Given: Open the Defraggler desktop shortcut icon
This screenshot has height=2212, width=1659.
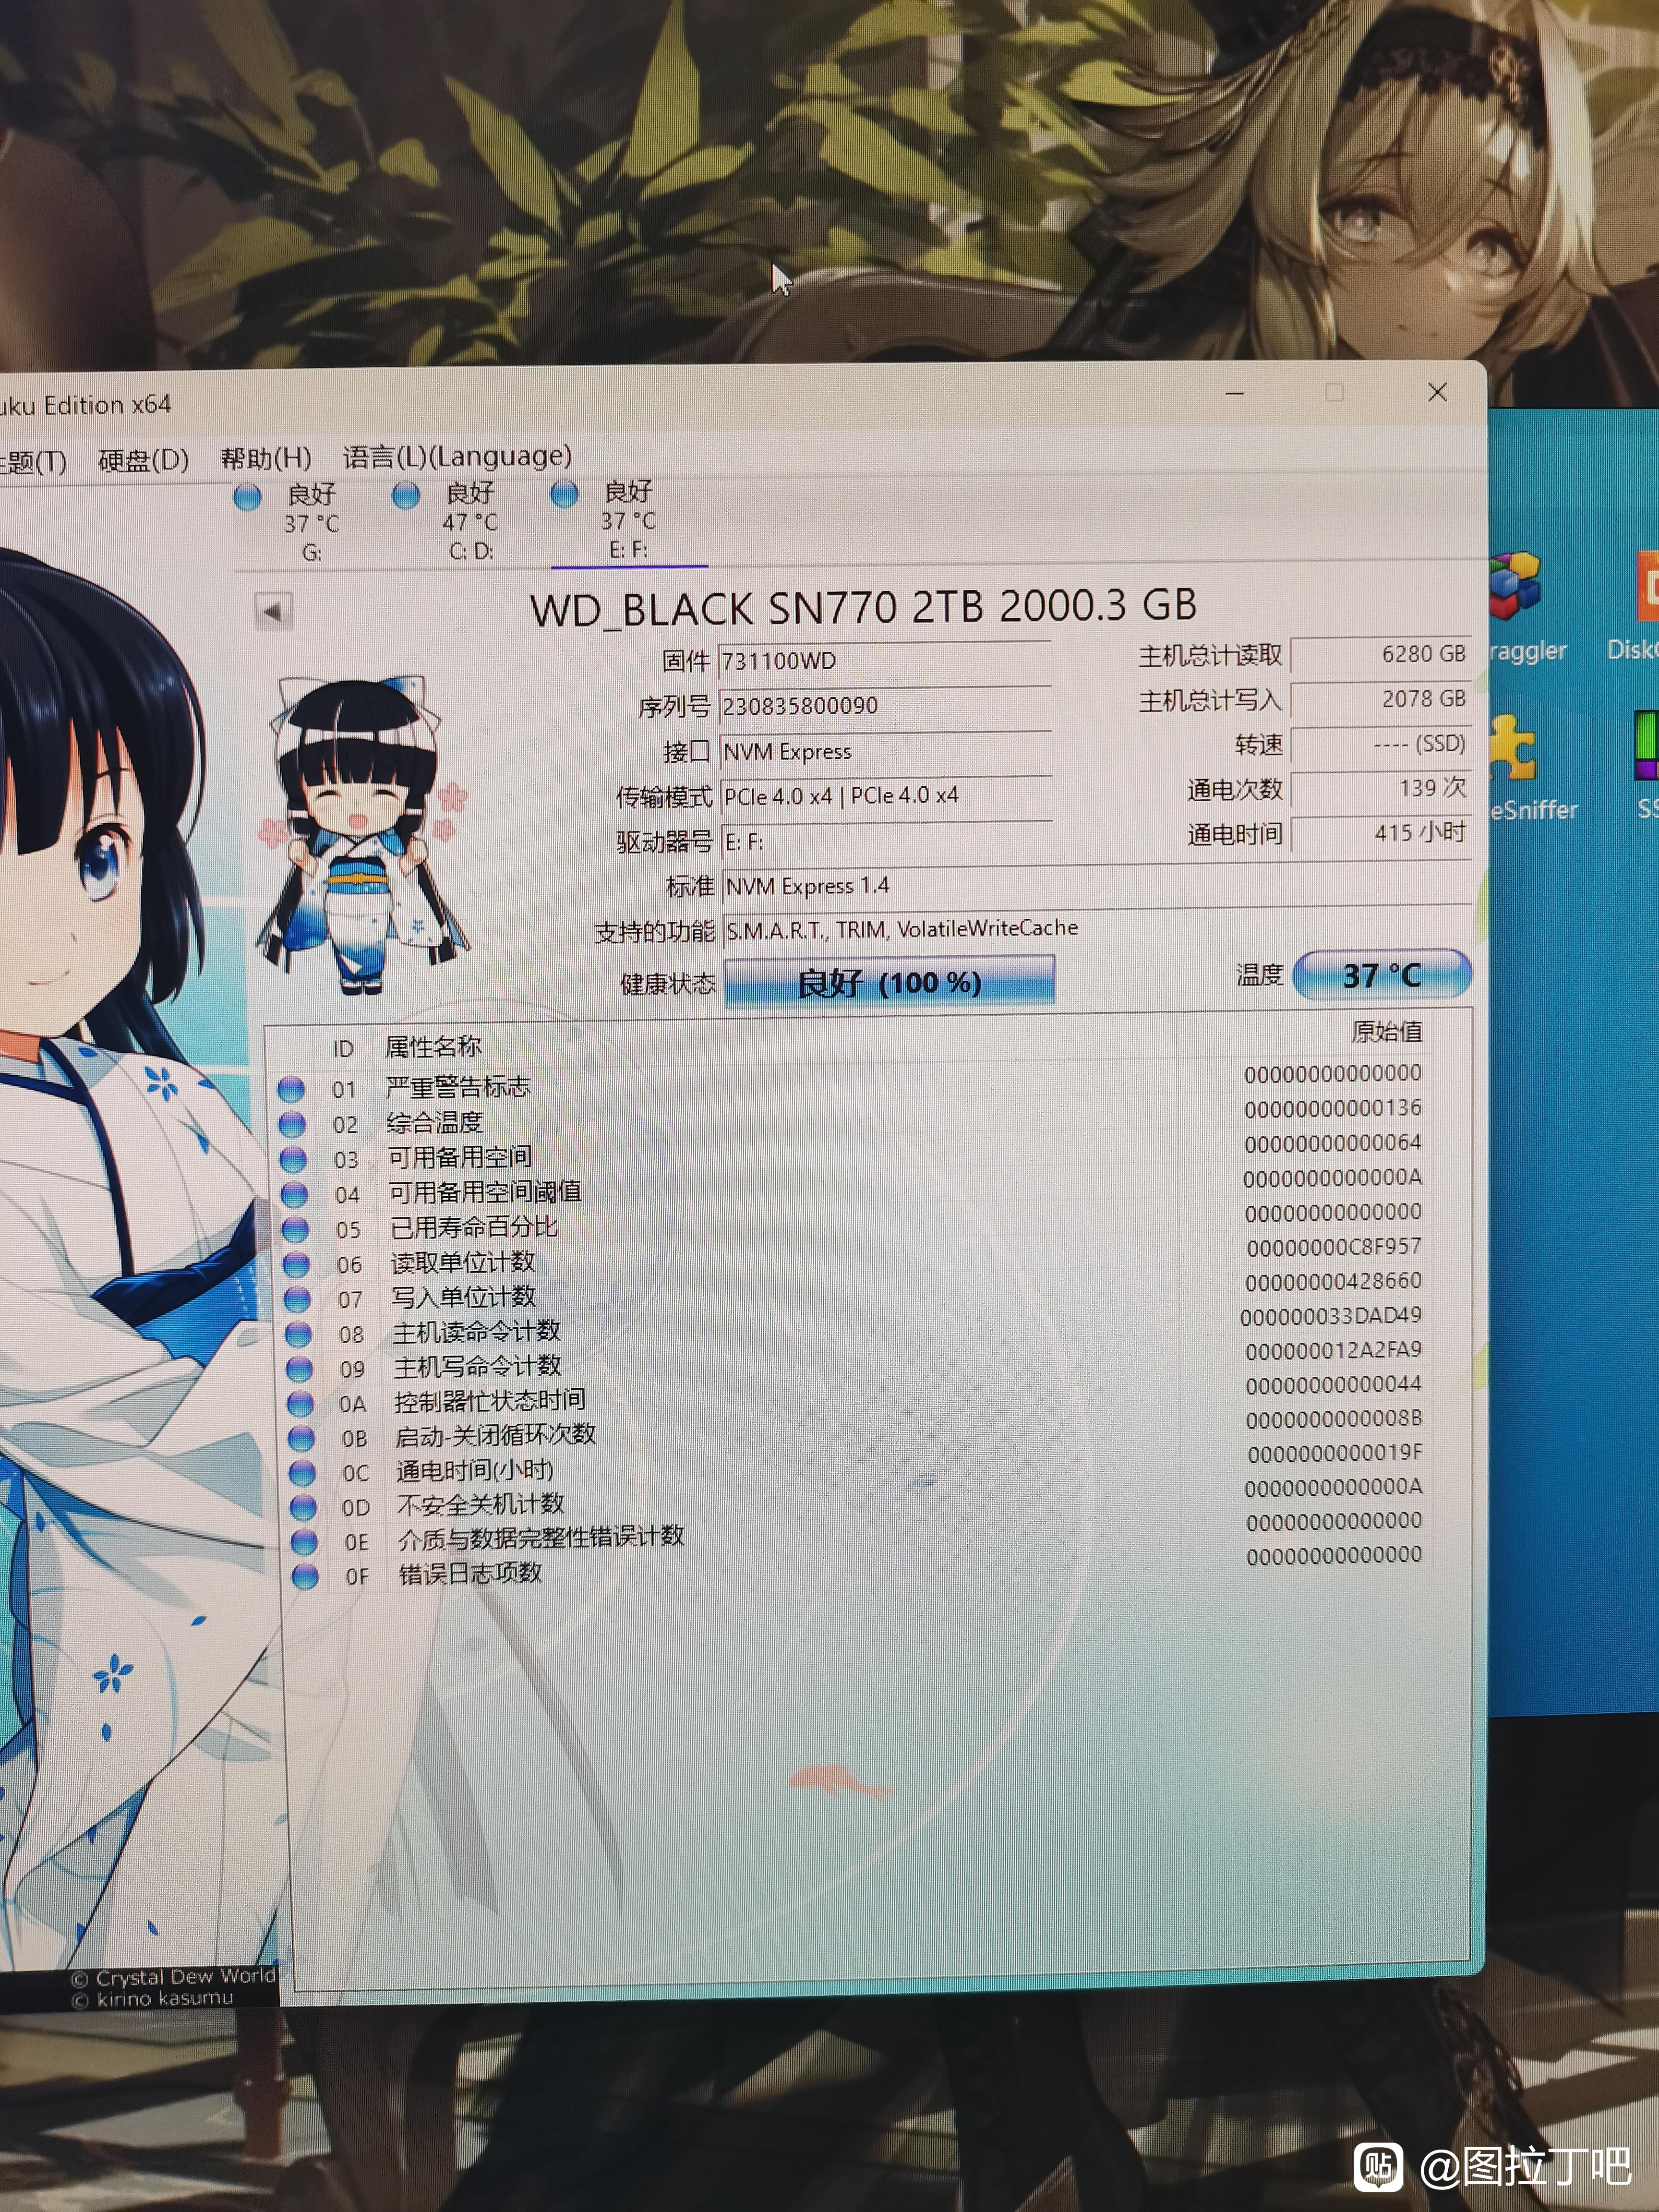Looking at the screenshot, I should (x=1516, y=586).
